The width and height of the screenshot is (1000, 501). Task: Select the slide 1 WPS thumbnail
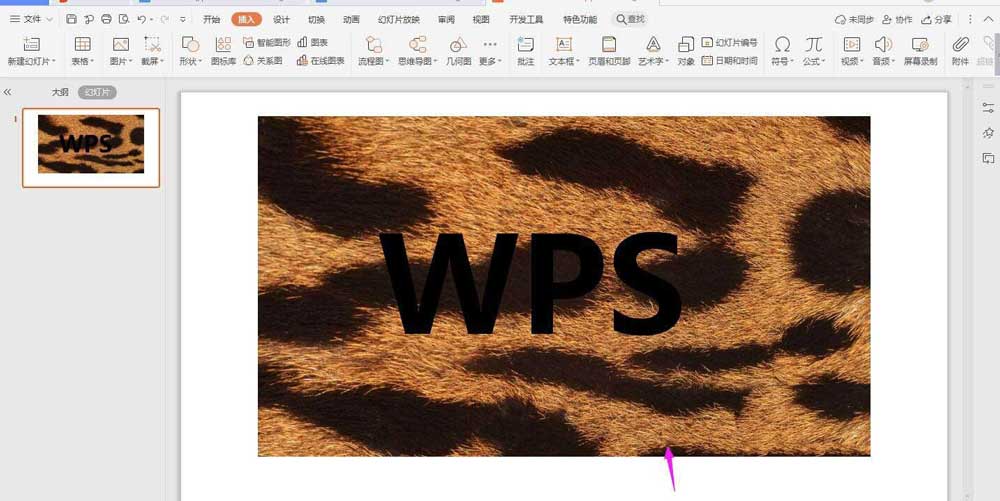pos(91,147)
